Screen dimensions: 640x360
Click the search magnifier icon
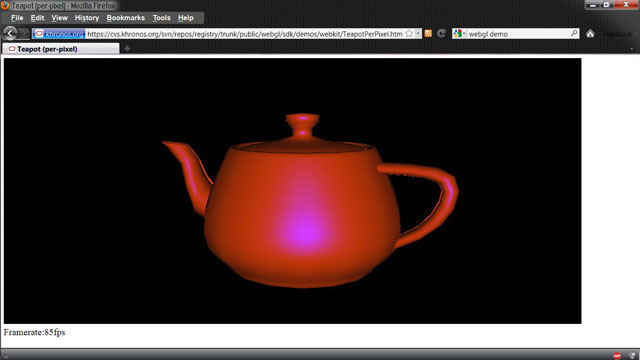tap(574, 33)
